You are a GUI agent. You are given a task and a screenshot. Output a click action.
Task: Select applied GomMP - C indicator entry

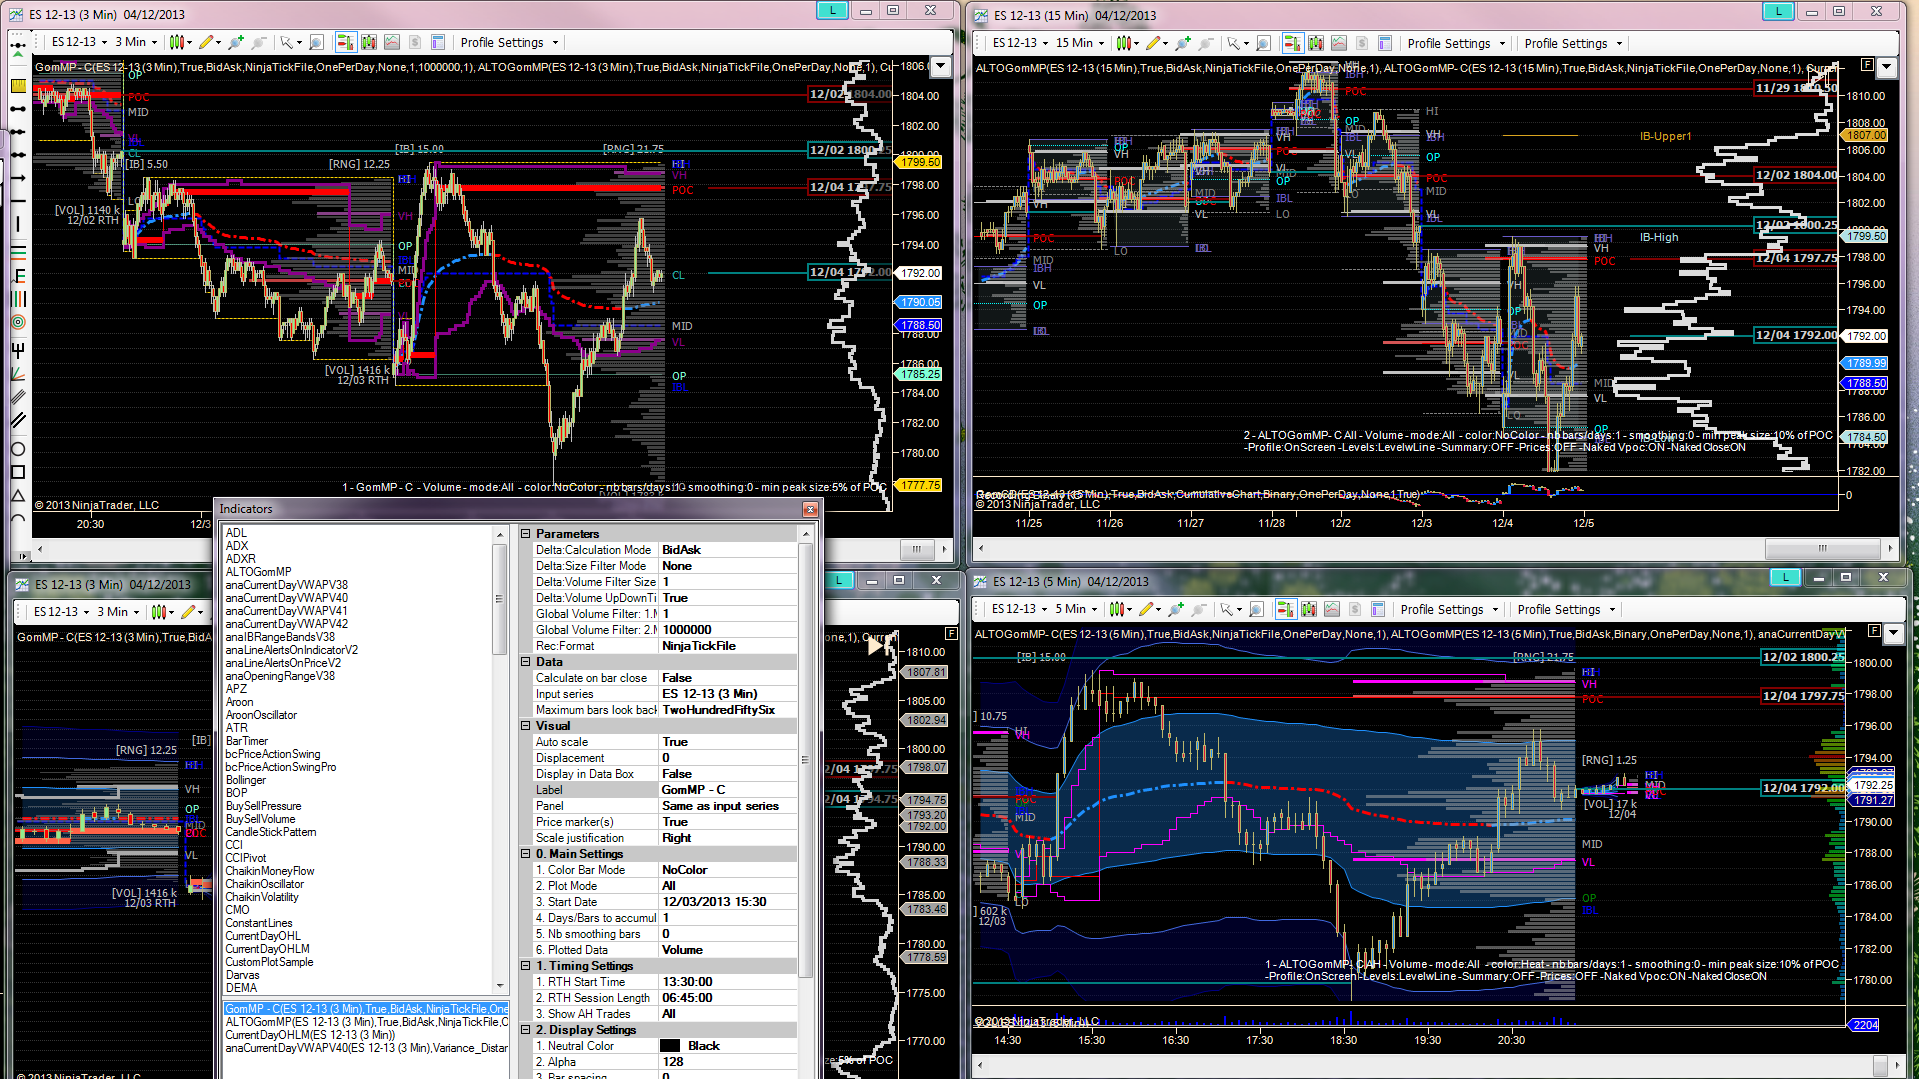click(366, 1009)
